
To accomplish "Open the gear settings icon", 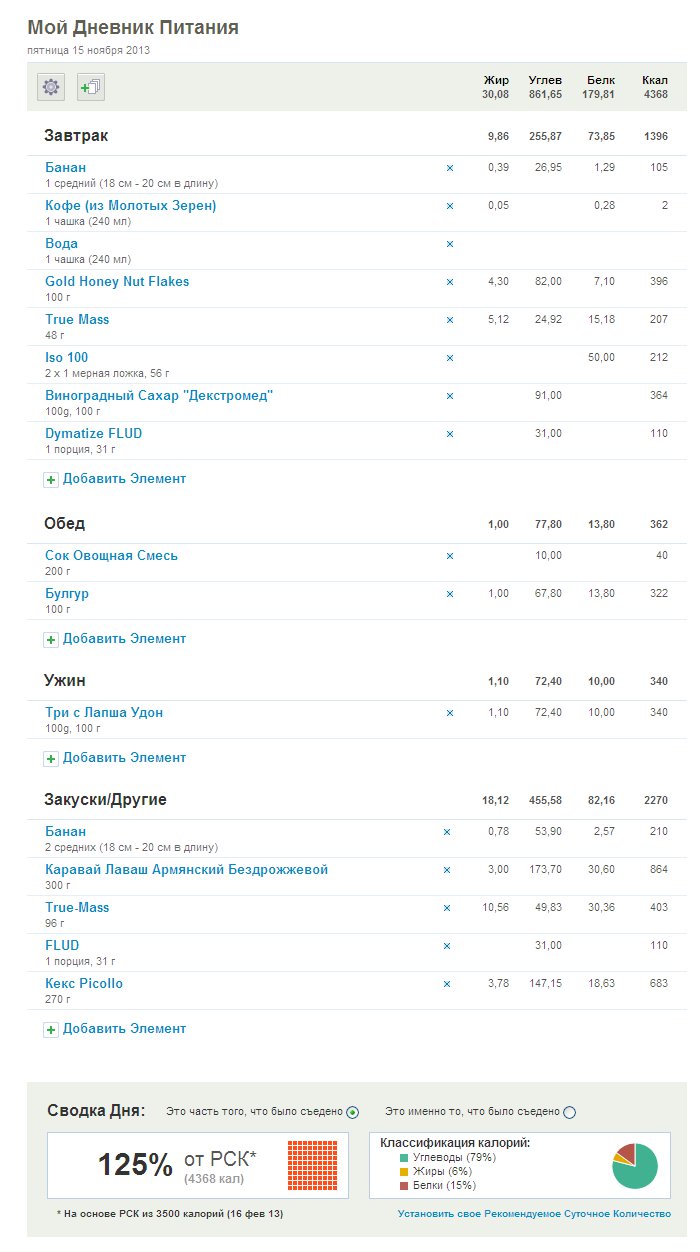I will pyautogui.click(x=51, y=87).
